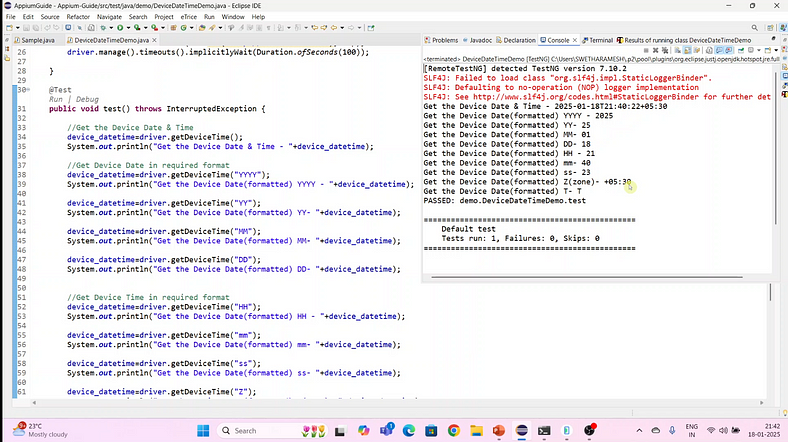Viewport: 788px width, 442px height.
Task: Click the New file toolbar icon
Action: click(9, 28)
